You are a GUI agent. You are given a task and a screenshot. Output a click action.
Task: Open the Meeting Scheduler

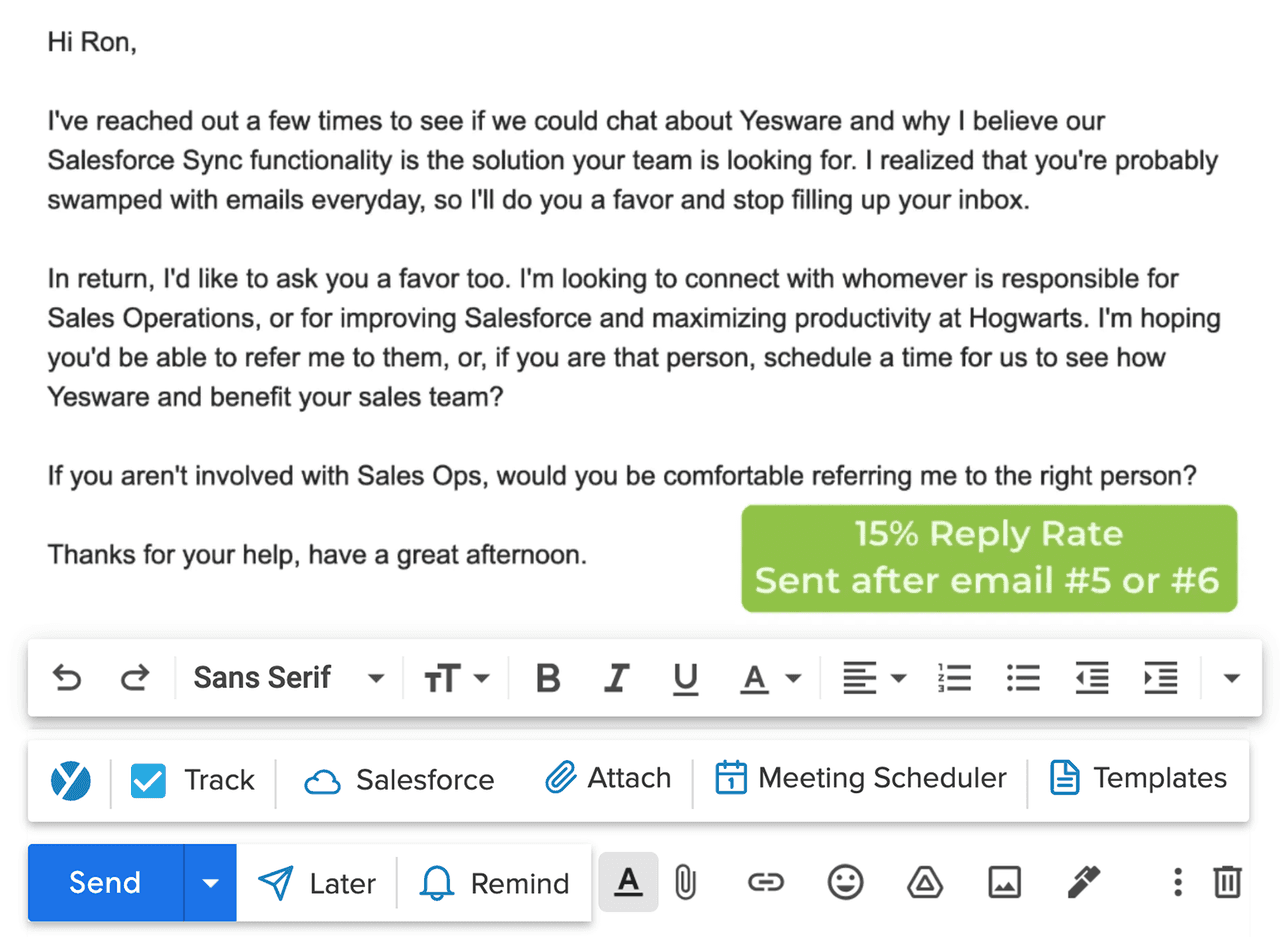click(860, 777)
